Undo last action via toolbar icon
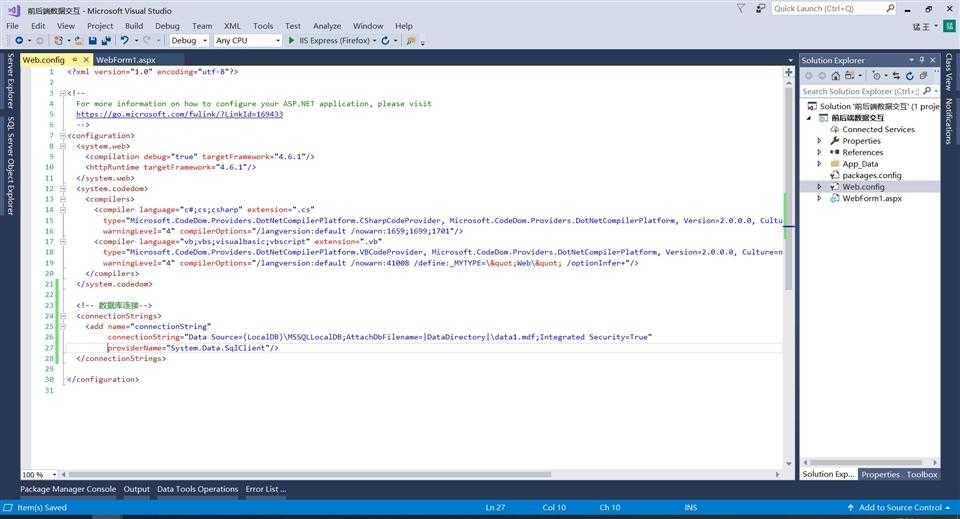The width and height of the screenshot is (960, 519). 124,40
